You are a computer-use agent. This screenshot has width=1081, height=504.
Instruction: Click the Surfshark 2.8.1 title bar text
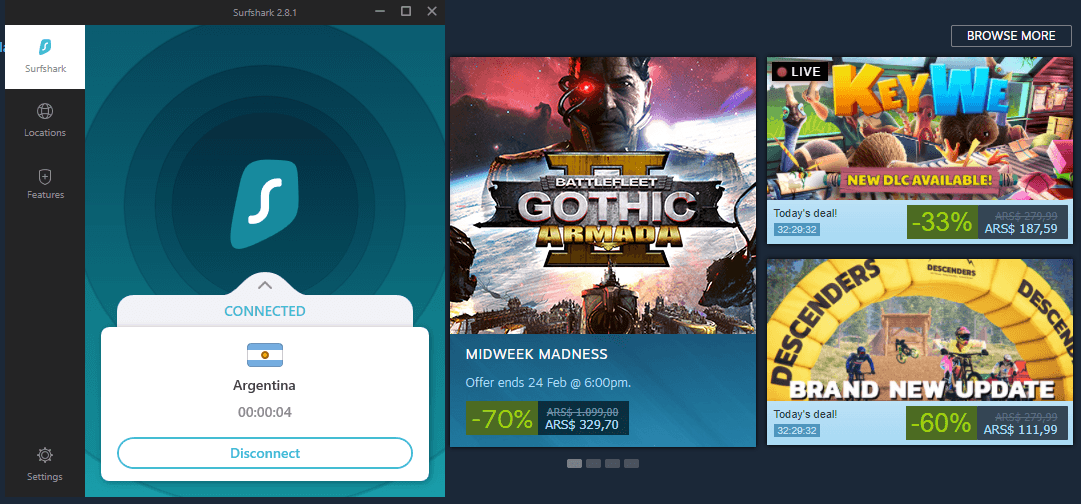coord(265,12)
